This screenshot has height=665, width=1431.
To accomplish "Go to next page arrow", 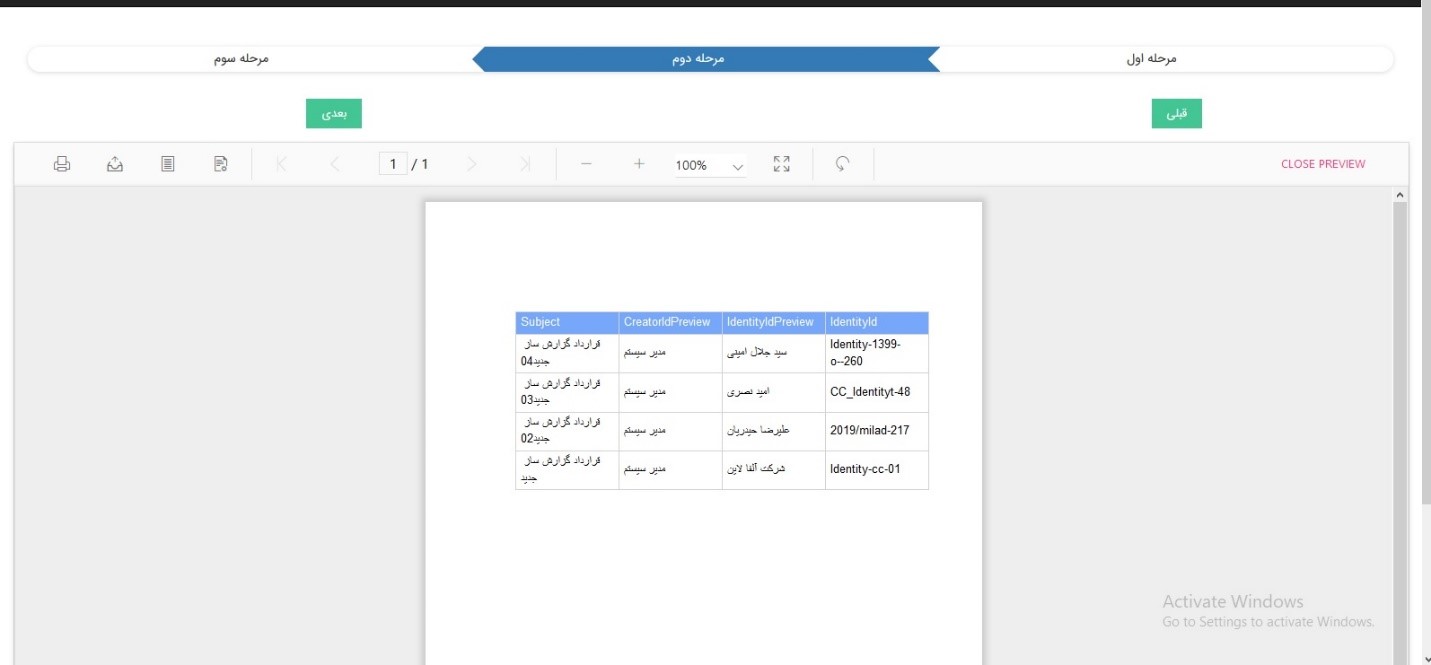I will pos(472,164).
